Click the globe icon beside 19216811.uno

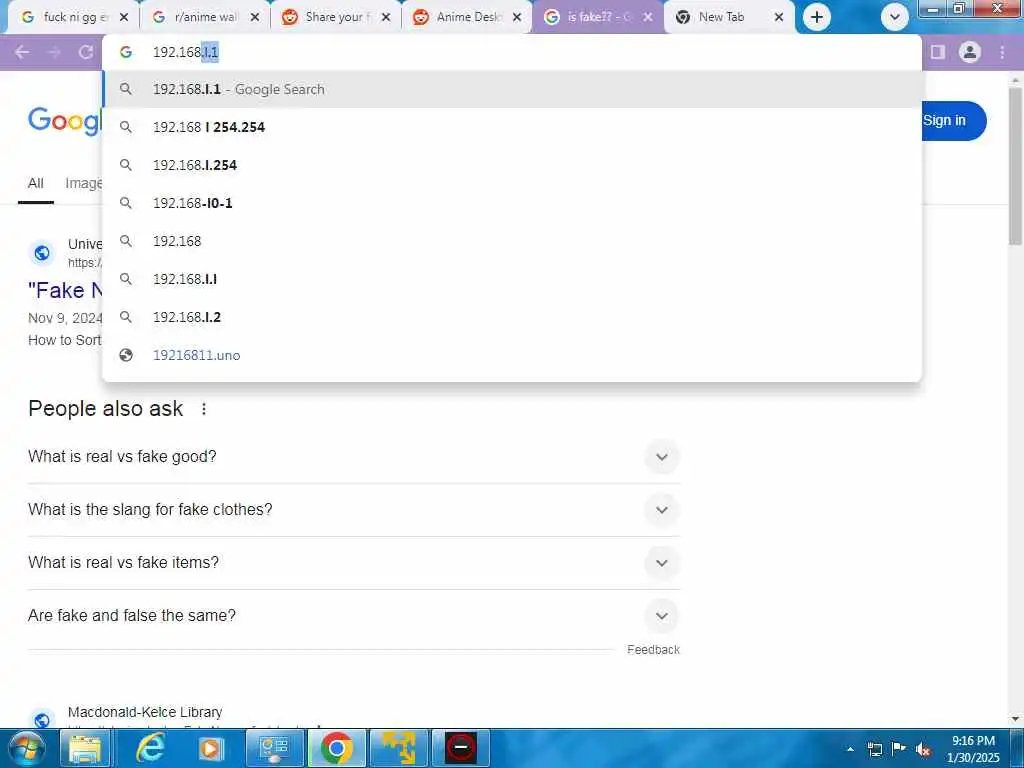[x=126, y=355]
